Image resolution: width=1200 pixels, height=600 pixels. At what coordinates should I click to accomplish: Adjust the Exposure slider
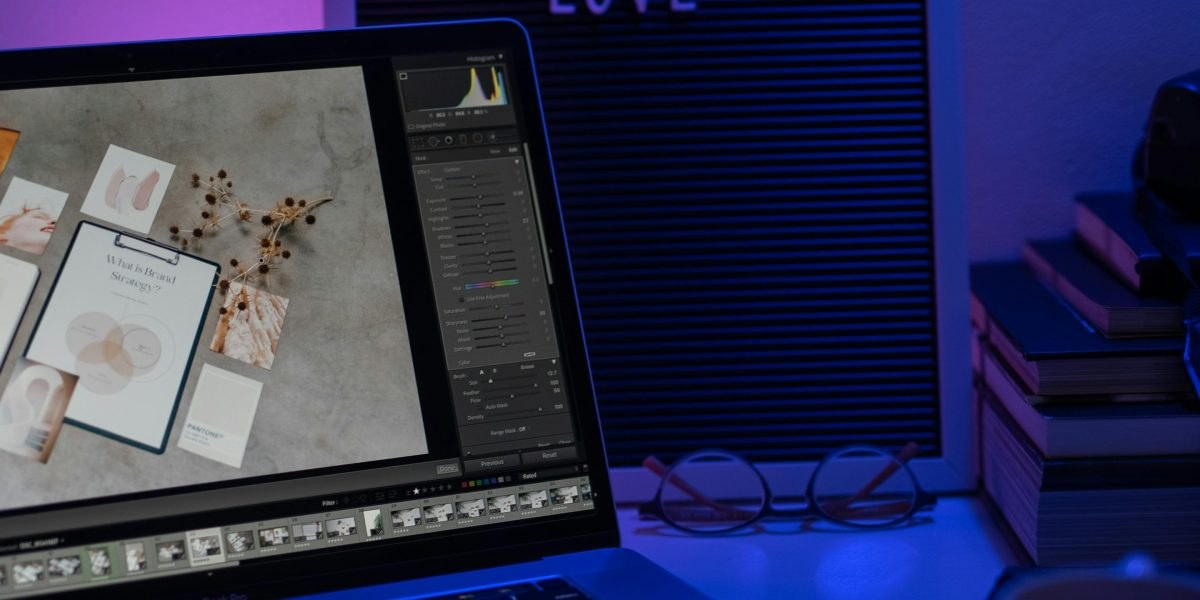477,198
